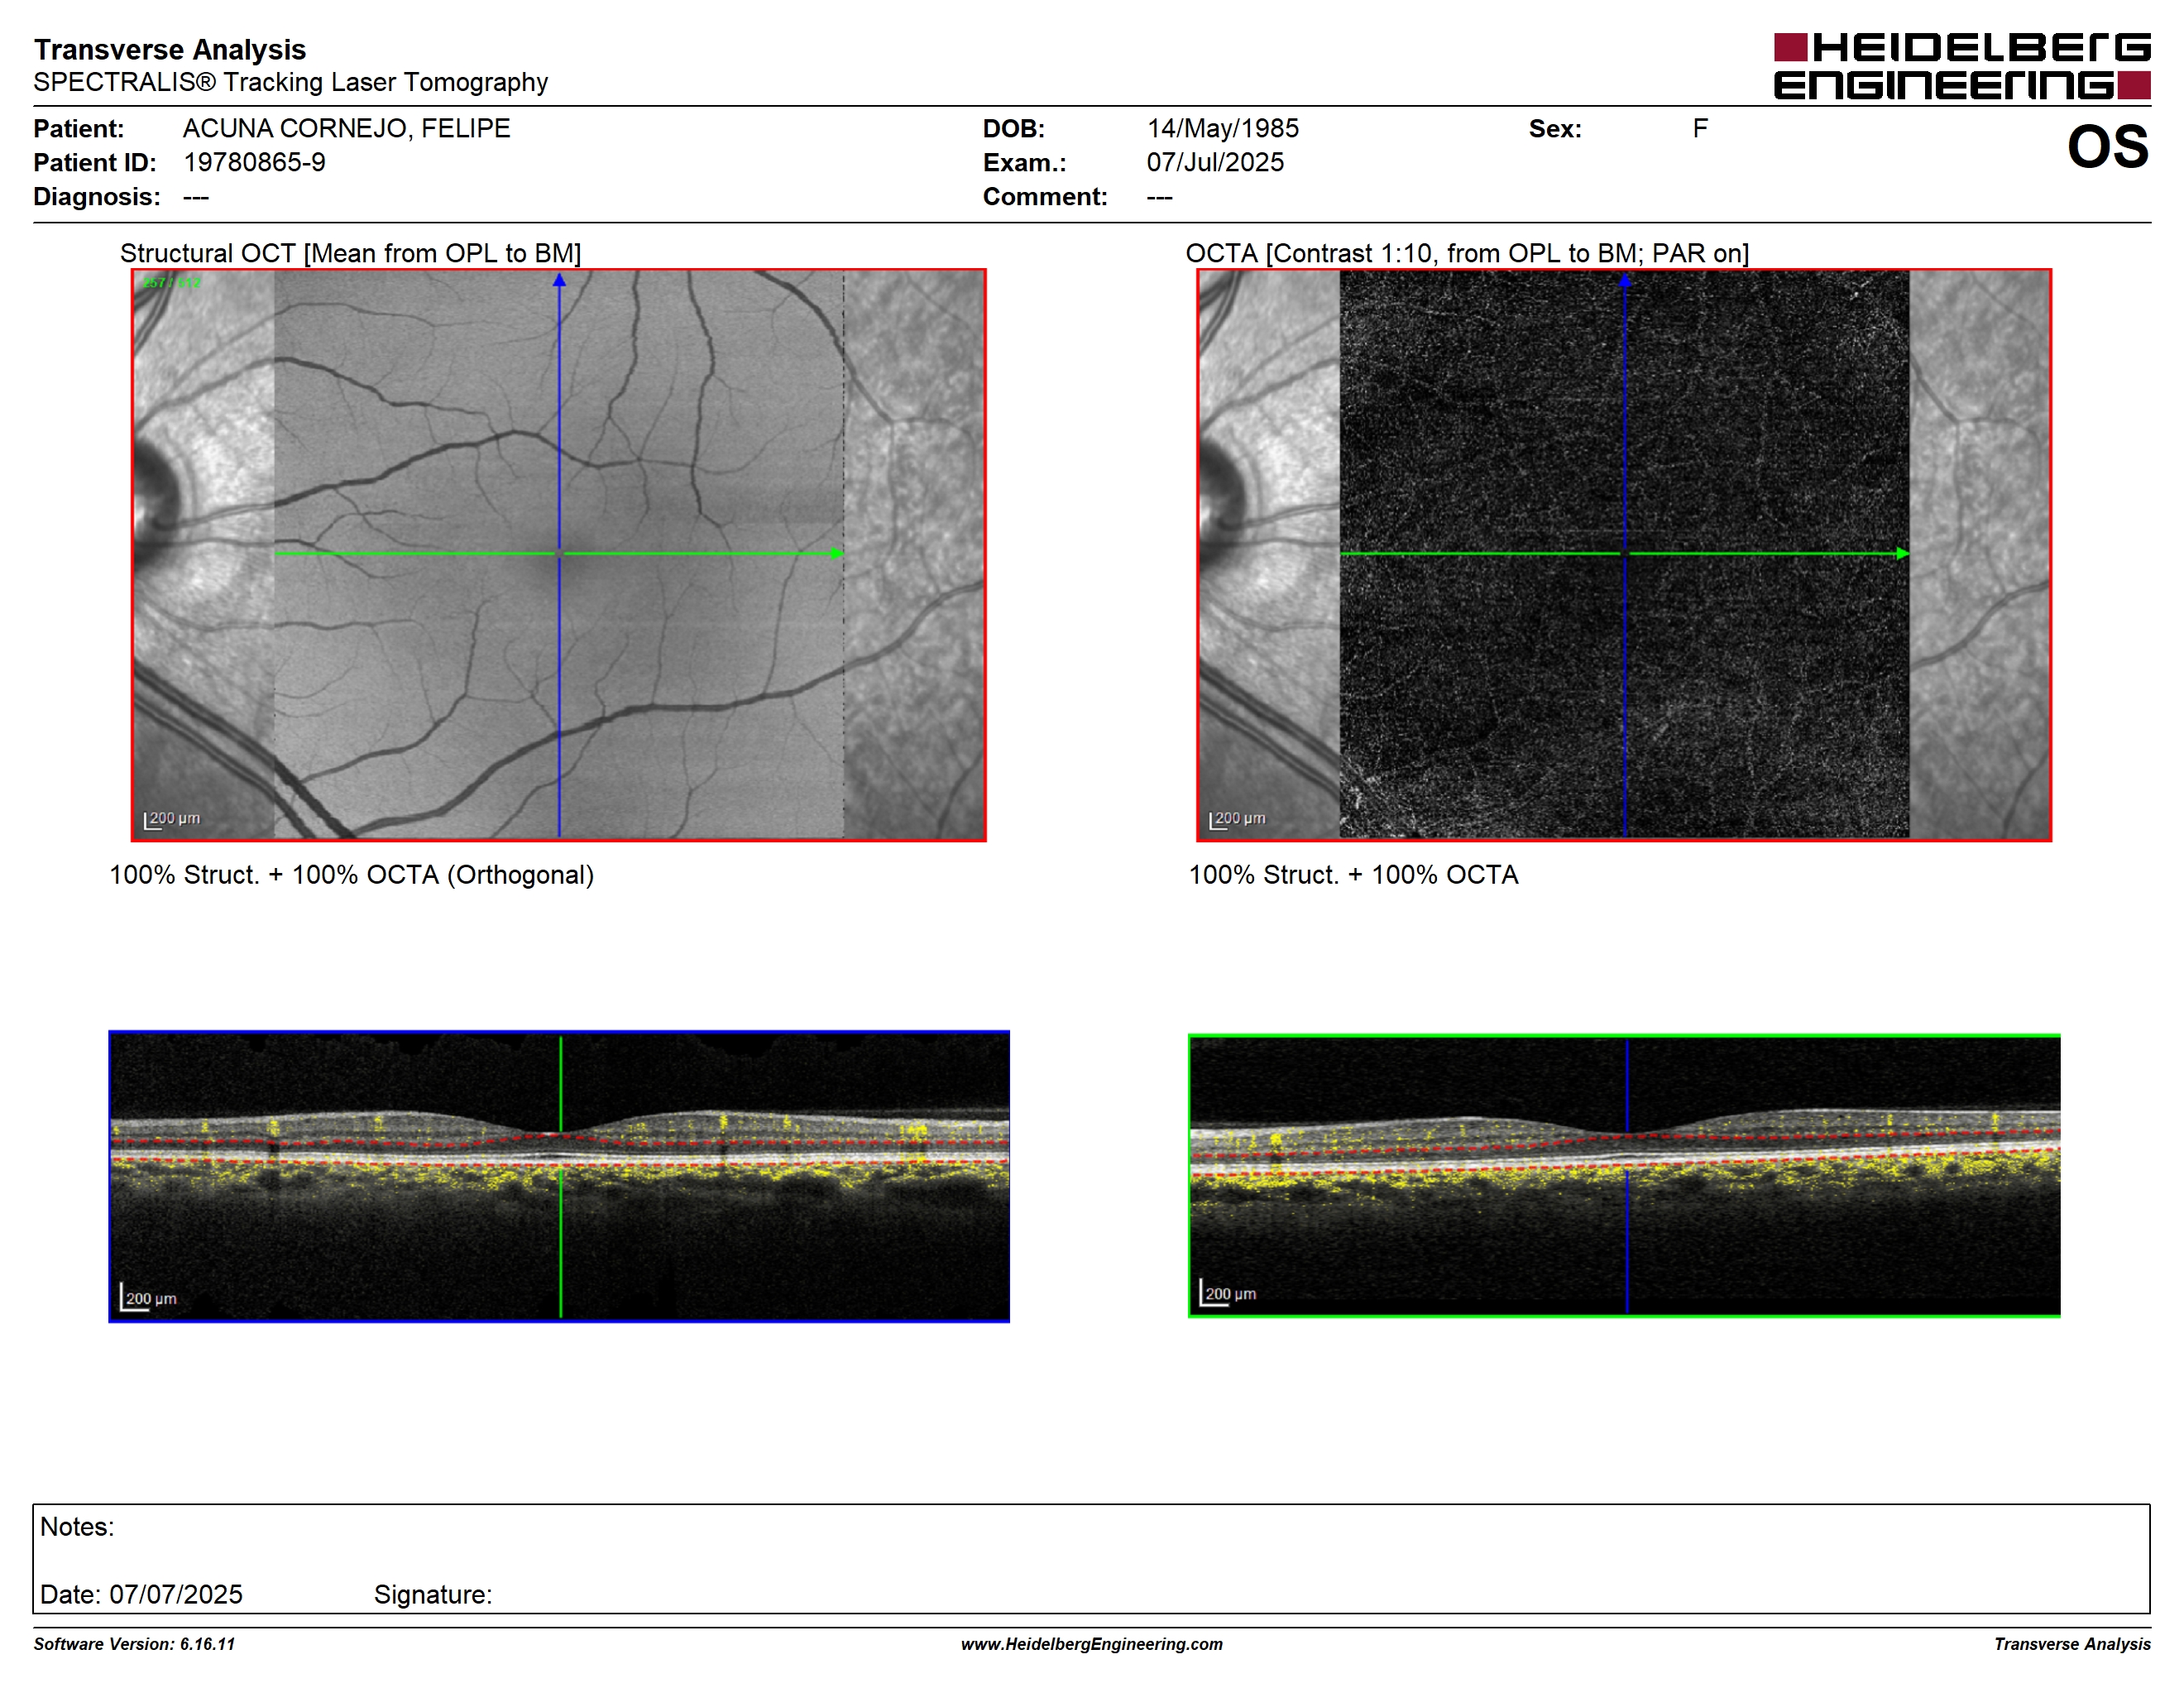Click the DOB value 14/May/1985
2184x1688 pixels.
(1223, 128)
